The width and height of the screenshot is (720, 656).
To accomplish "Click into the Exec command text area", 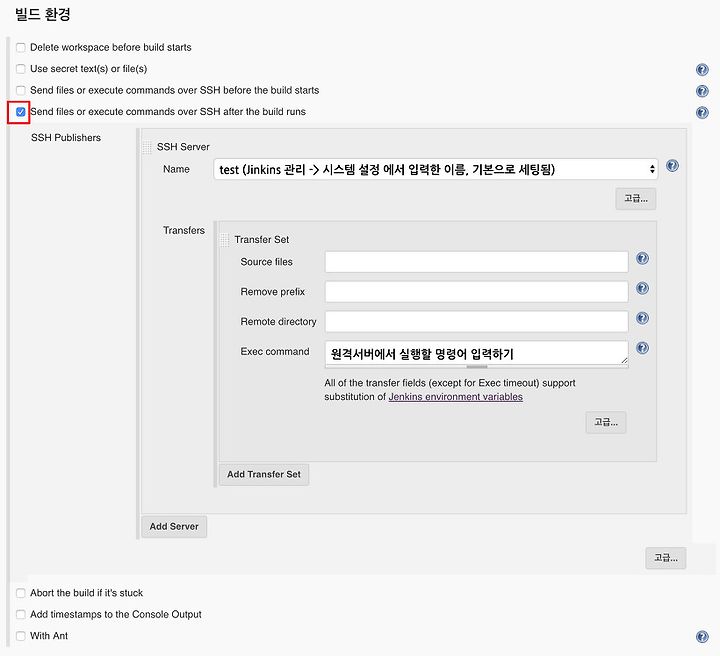I will [477, 353].
